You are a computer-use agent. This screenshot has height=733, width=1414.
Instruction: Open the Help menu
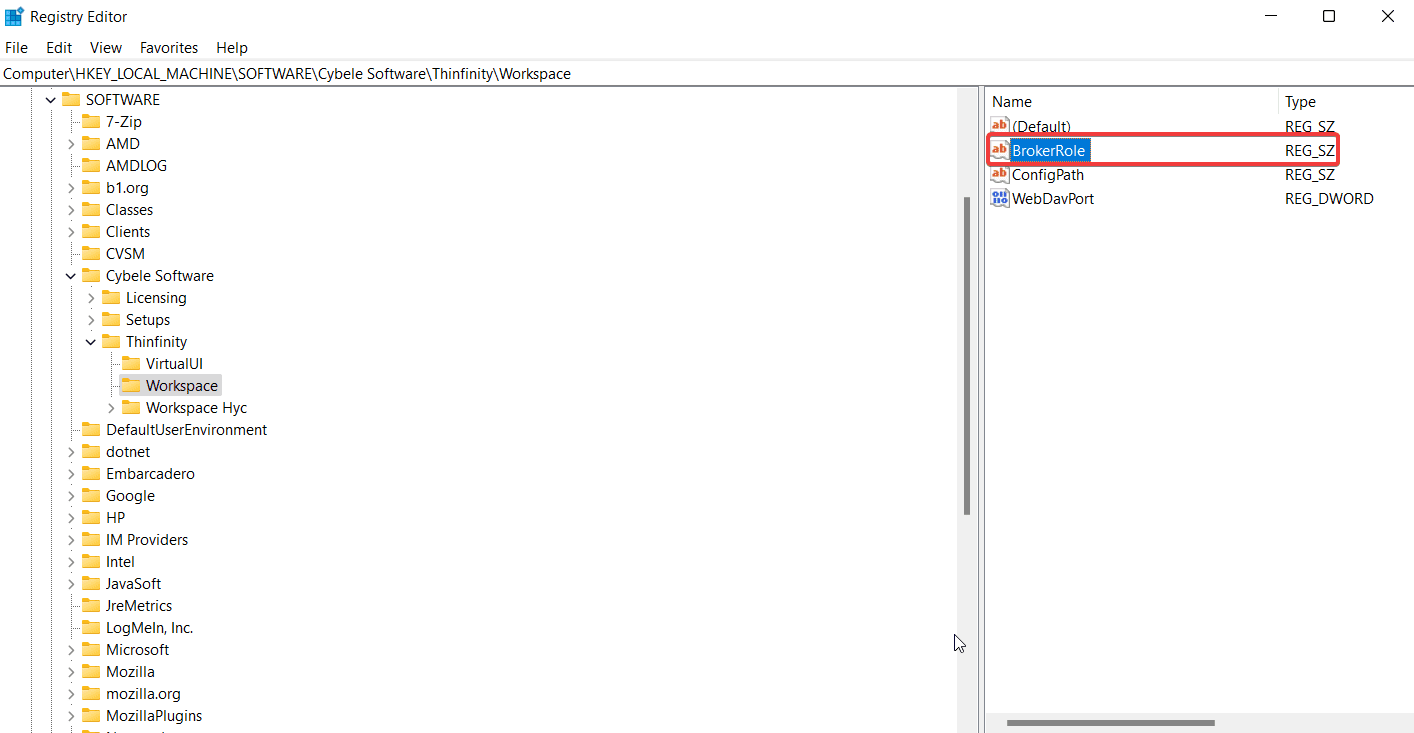(232, 47)
